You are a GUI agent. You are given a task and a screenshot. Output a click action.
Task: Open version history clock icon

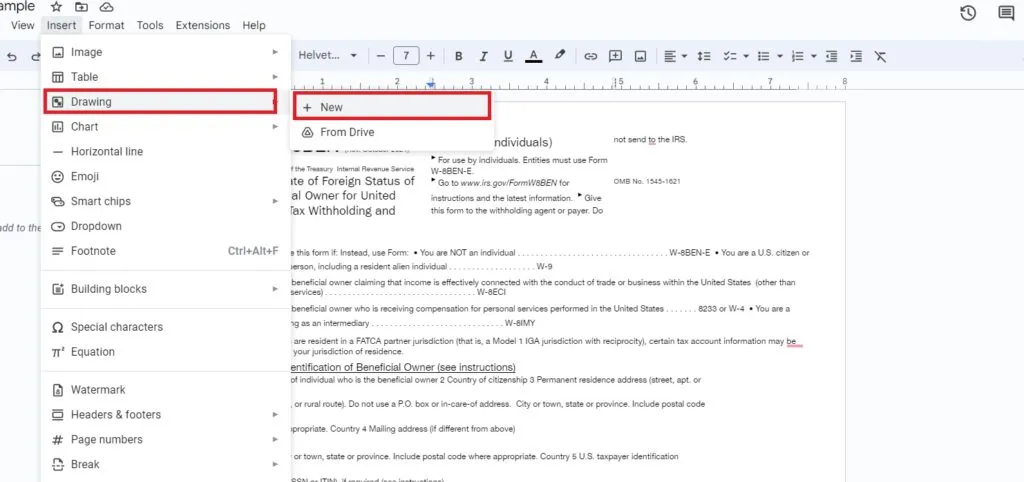point(968,12)
